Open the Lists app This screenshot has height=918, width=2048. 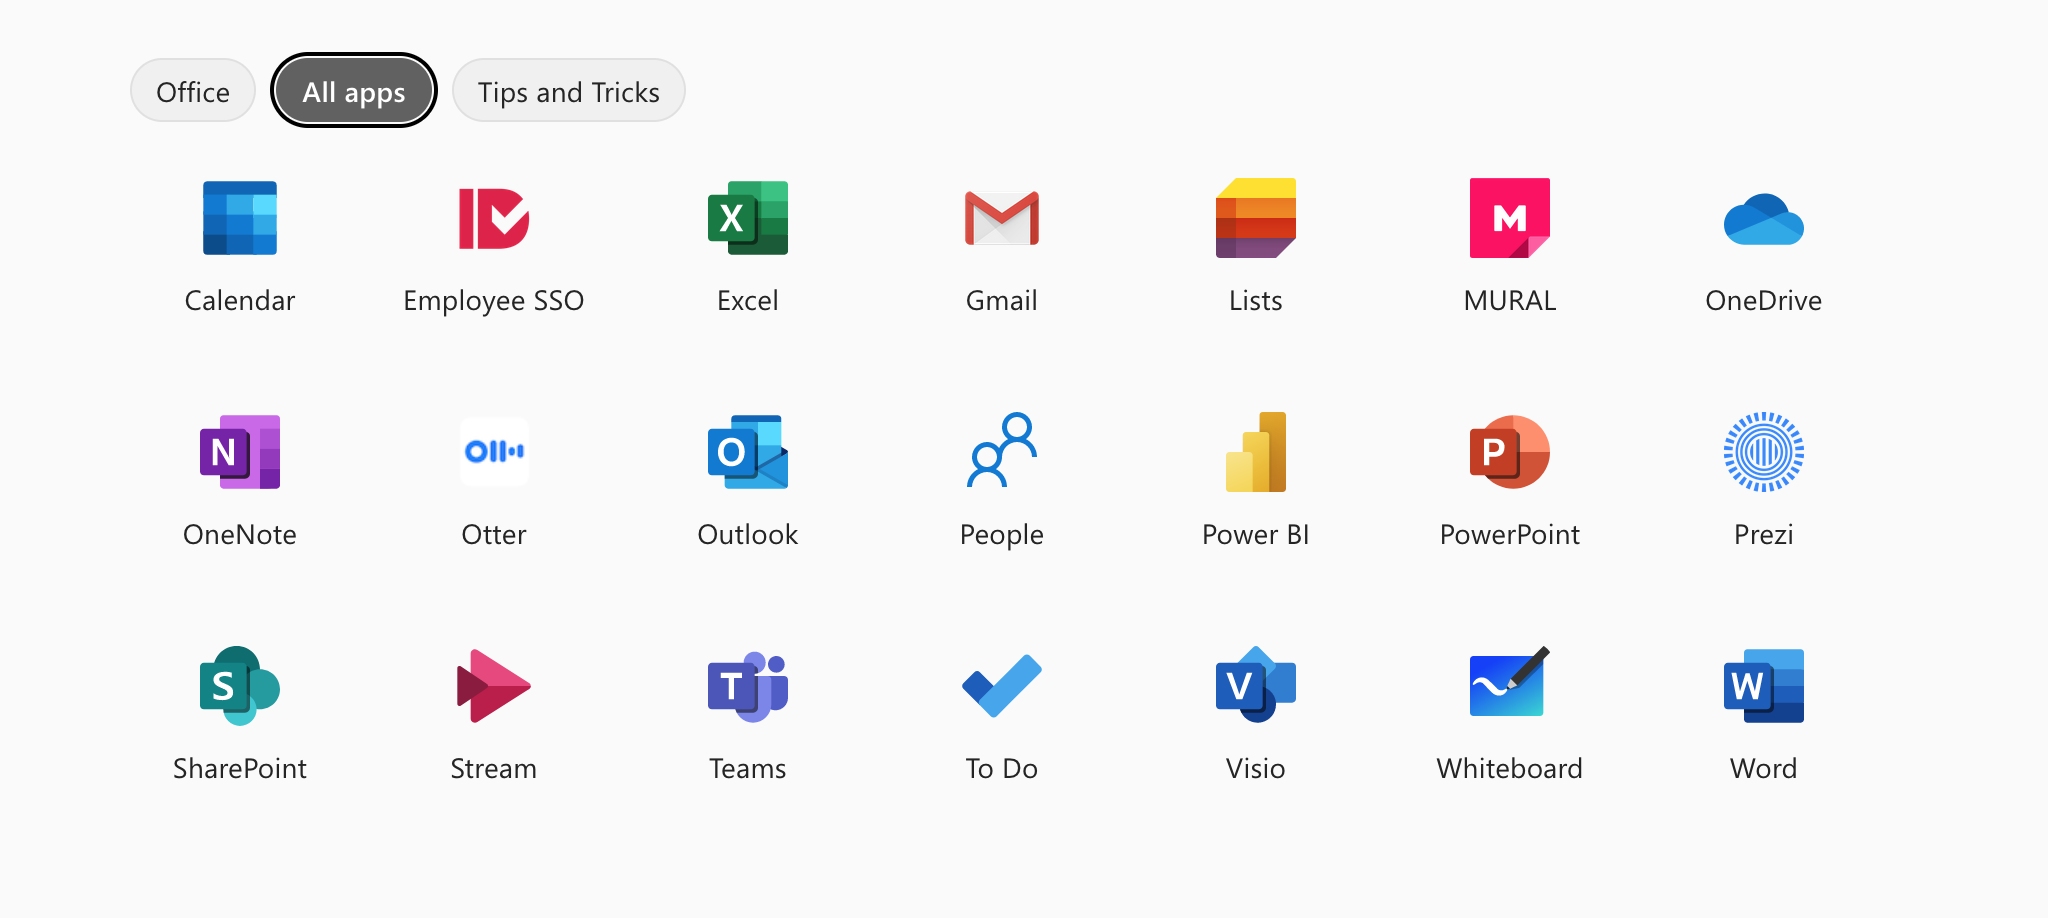[x=1255, y=218]
